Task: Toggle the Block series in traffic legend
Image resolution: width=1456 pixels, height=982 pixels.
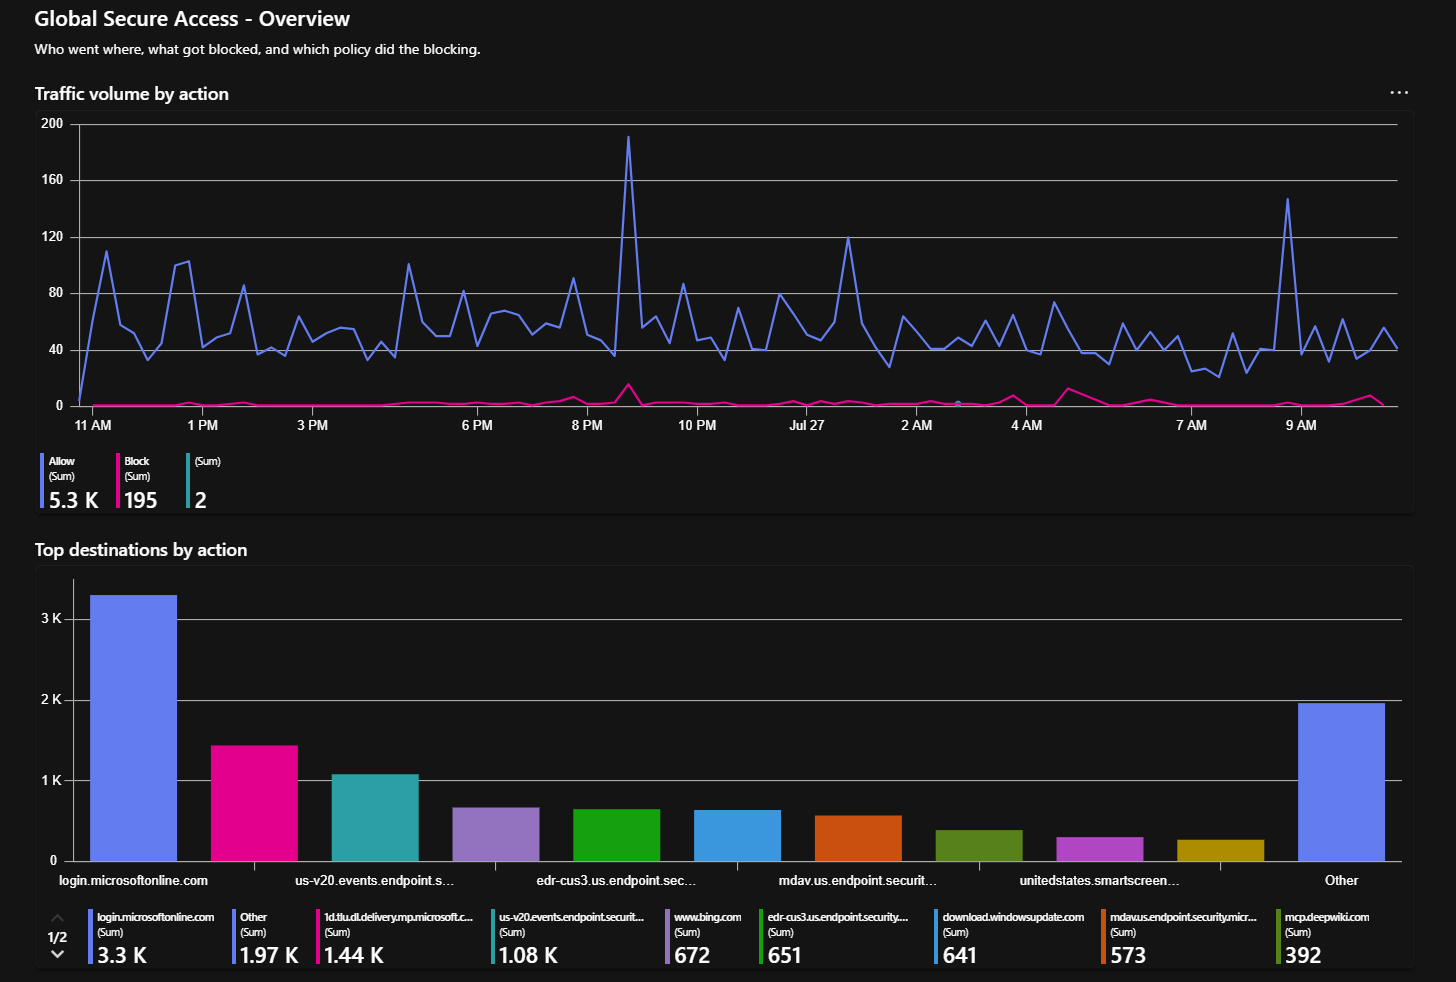Action: click(140, 481)
